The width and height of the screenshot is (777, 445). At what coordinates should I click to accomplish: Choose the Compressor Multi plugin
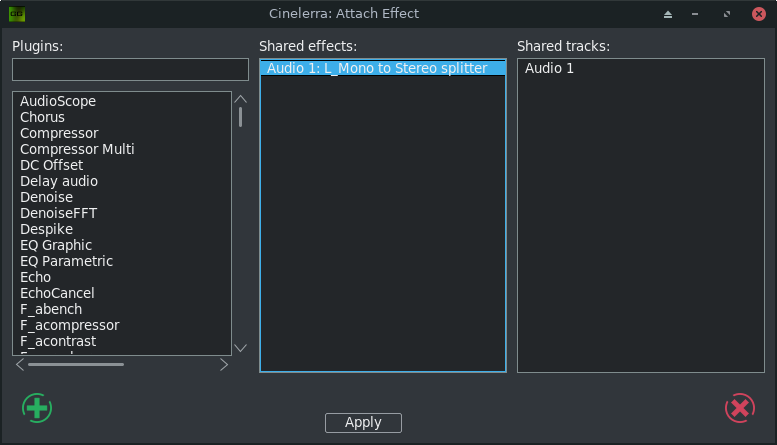(x=77, y=149)
